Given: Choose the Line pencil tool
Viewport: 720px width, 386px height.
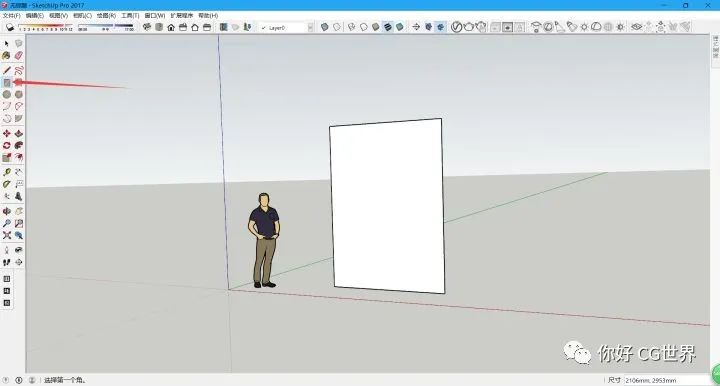Looking at the screenshot, I should [6, 71].
